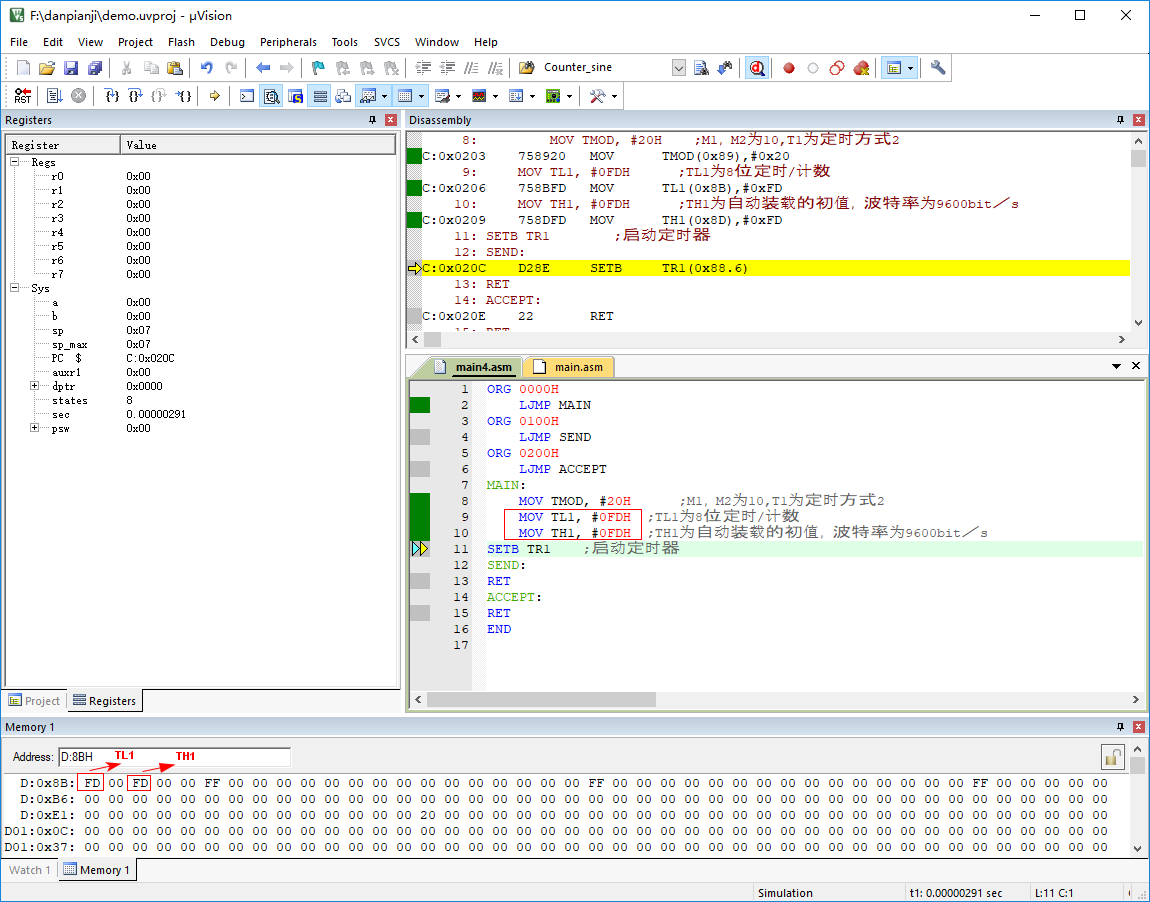Toggle Call Stack Window button

point(343,96)
